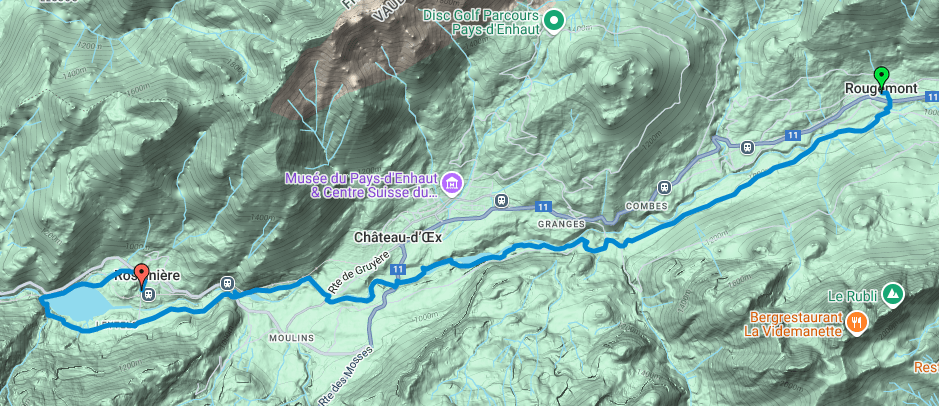This screenshot has width=939, height=406.
Task: Click the MOULINS village label
Action: [292, 338]
